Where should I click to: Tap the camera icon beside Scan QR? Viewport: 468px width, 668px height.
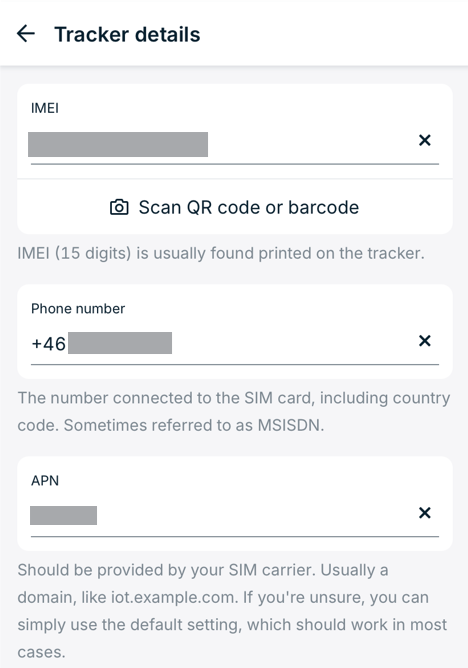tap(119, 207)
